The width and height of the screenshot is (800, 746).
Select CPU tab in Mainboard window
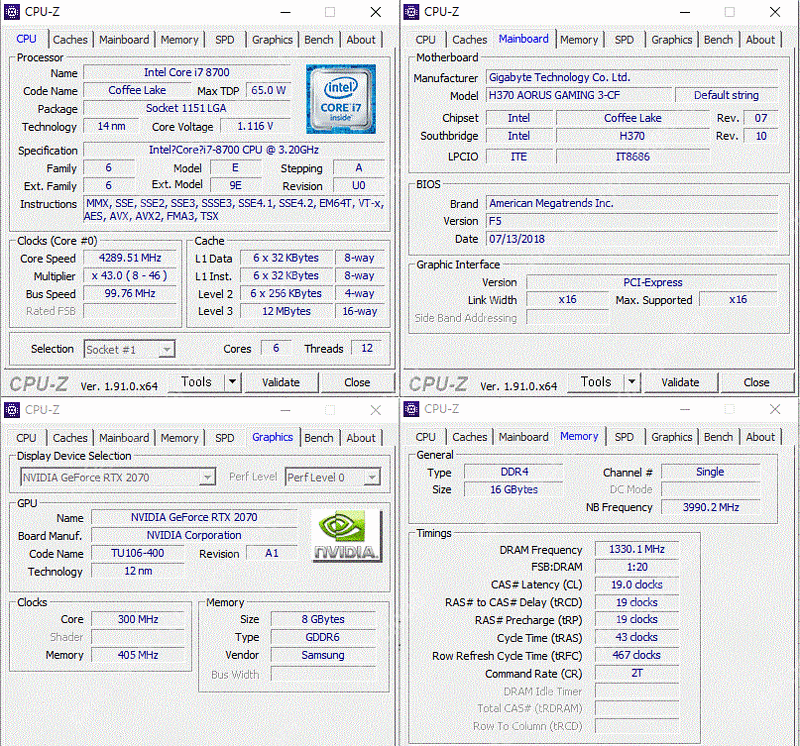pyautogui.click(x=426, y=40)
